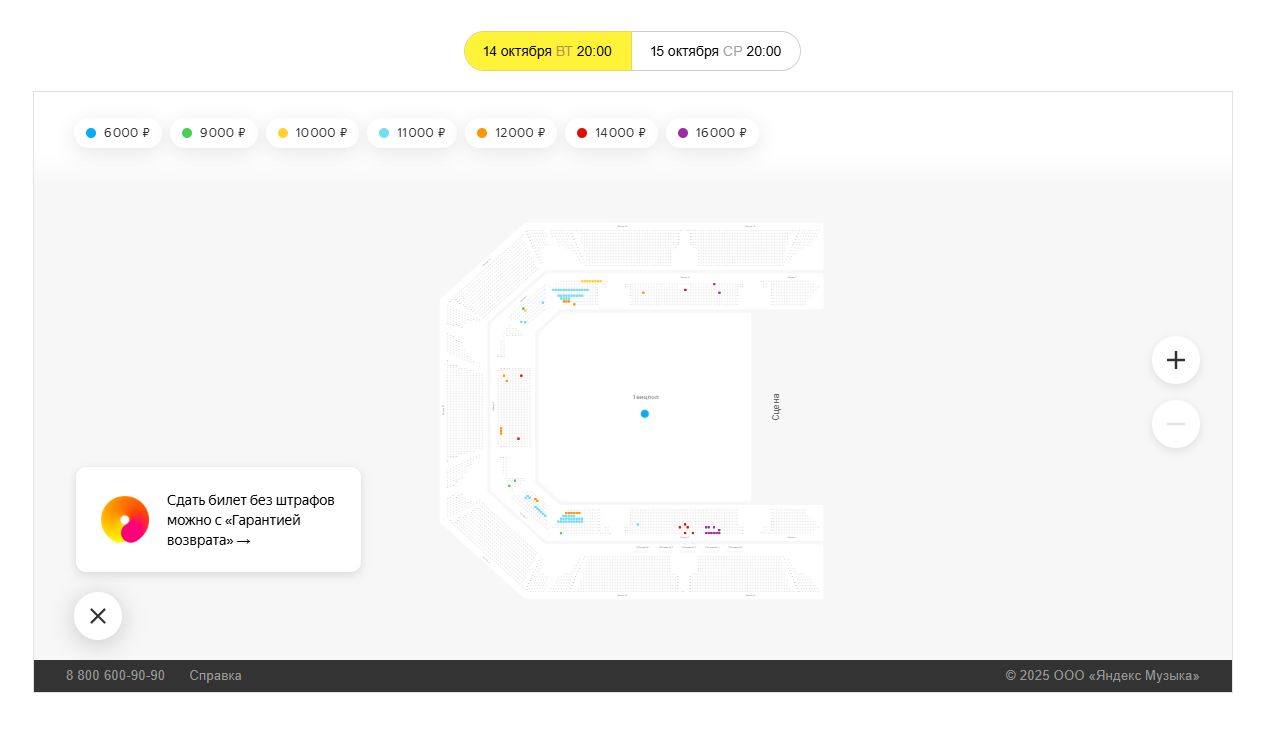Click the 8 800 600-90-90 phone number
This screenshot has height=736, width=1264.
coord(115,676)
